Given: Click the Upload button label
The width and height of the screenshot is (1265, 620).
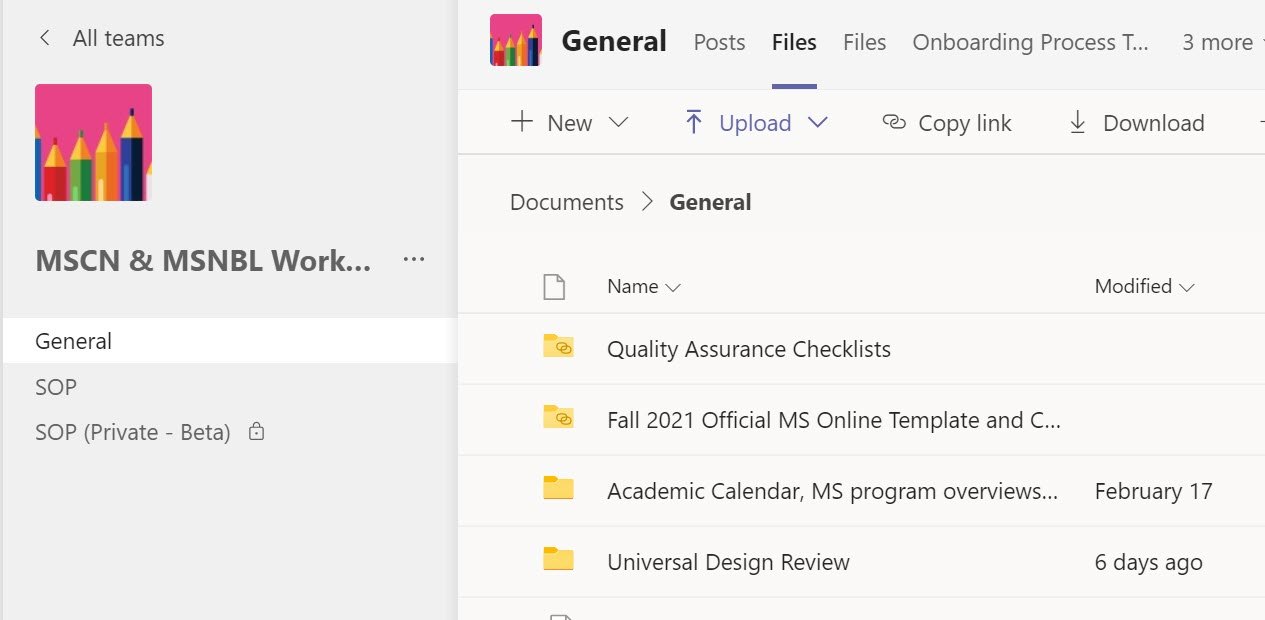Looking at the screenshot, I should tap(755, 123).
